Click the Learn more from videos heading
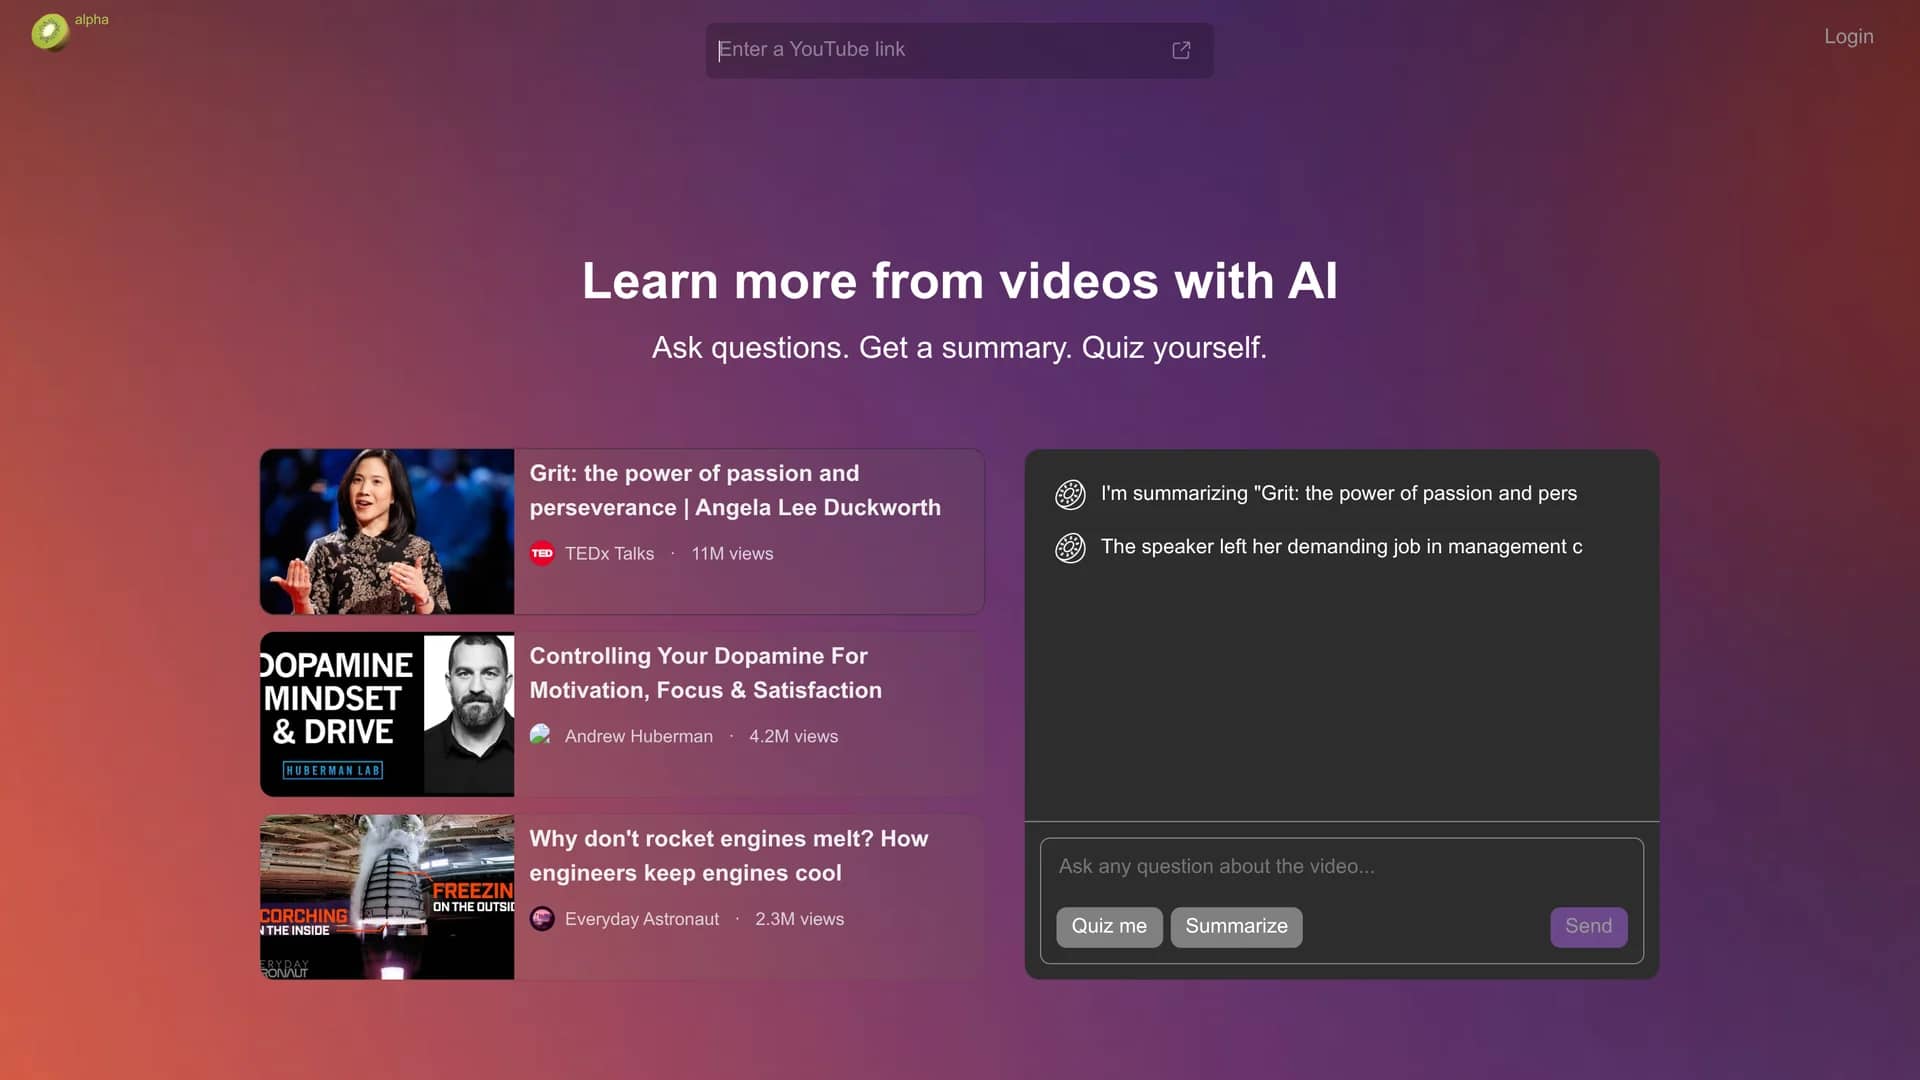The image size is (1920, 1080). pyautogui.click(x=960, y=281)
